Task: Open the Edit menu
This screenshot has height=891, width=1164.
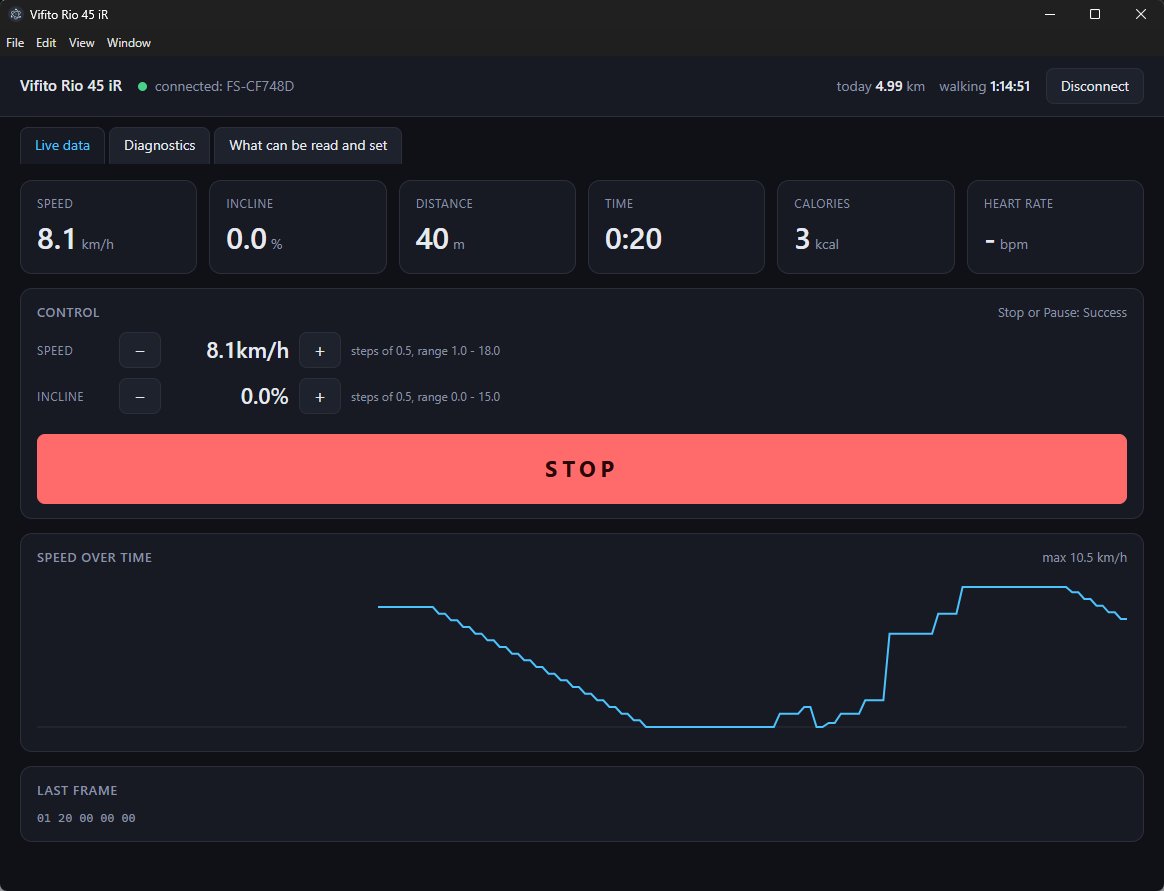Action: tap(46, 43)
